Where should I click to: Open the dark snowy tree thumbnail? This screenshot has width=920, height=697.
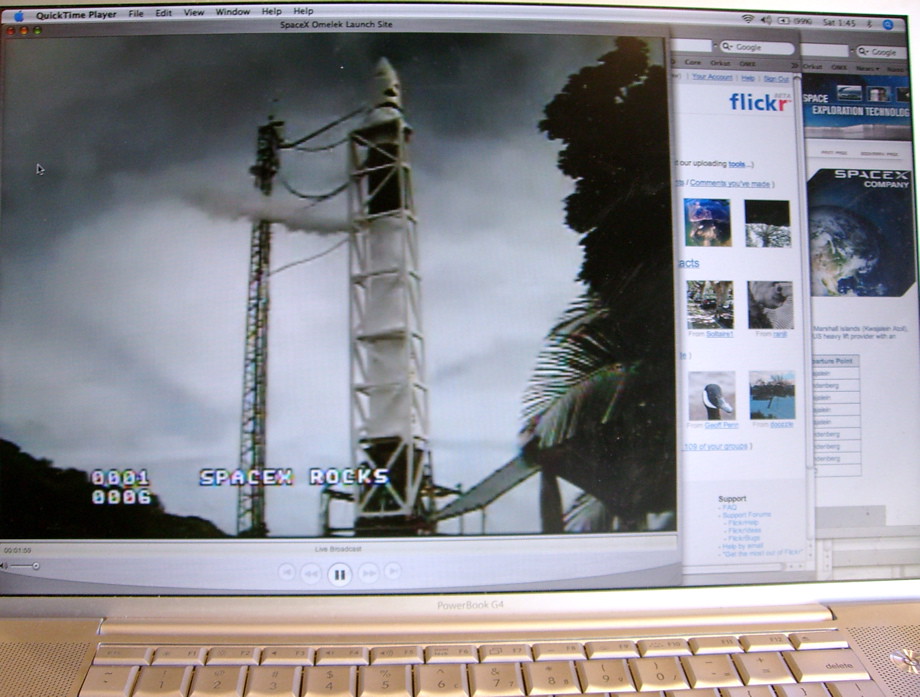tap(767, 223)
